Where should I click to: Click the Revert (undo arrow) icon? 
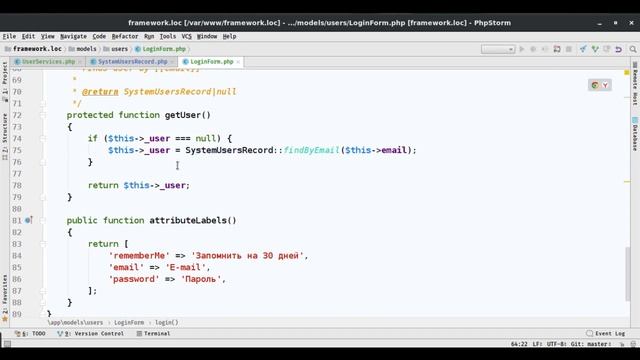click(x=618, y=49)
